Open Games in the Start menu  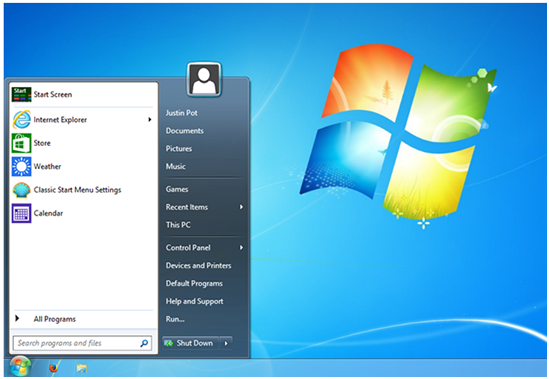point(177,189)
